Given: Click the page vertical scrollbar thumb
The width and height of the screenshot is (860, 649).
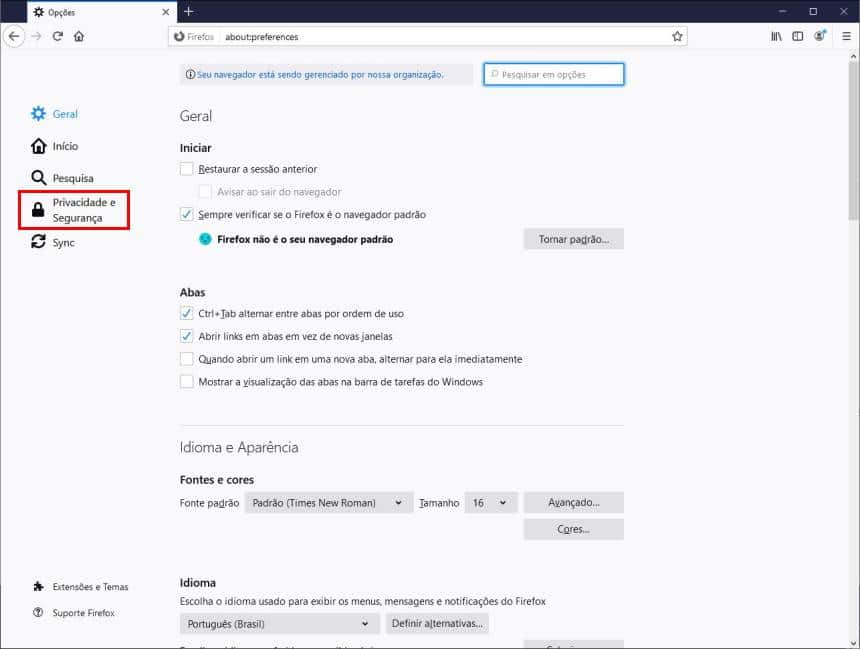Looking at the screenshot, I should (853, 140).
